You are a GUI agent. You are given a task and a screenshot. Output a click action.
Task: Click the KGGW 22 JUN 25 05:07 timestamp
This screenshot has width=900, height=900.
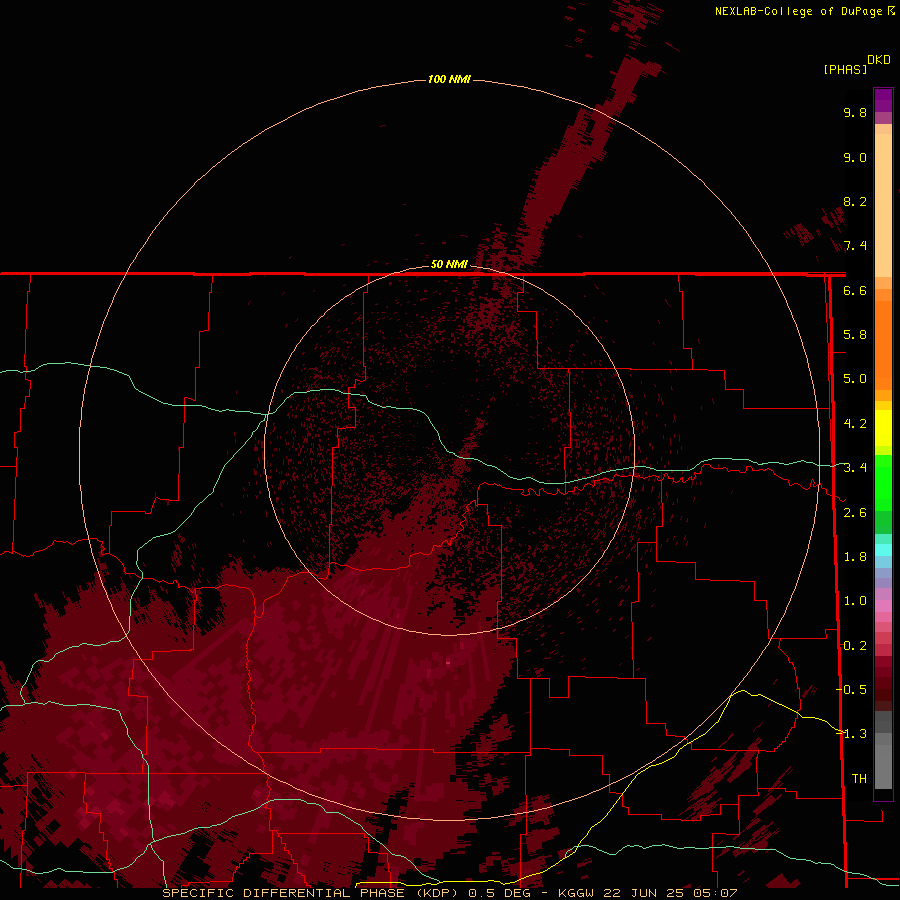pos(647,893)
